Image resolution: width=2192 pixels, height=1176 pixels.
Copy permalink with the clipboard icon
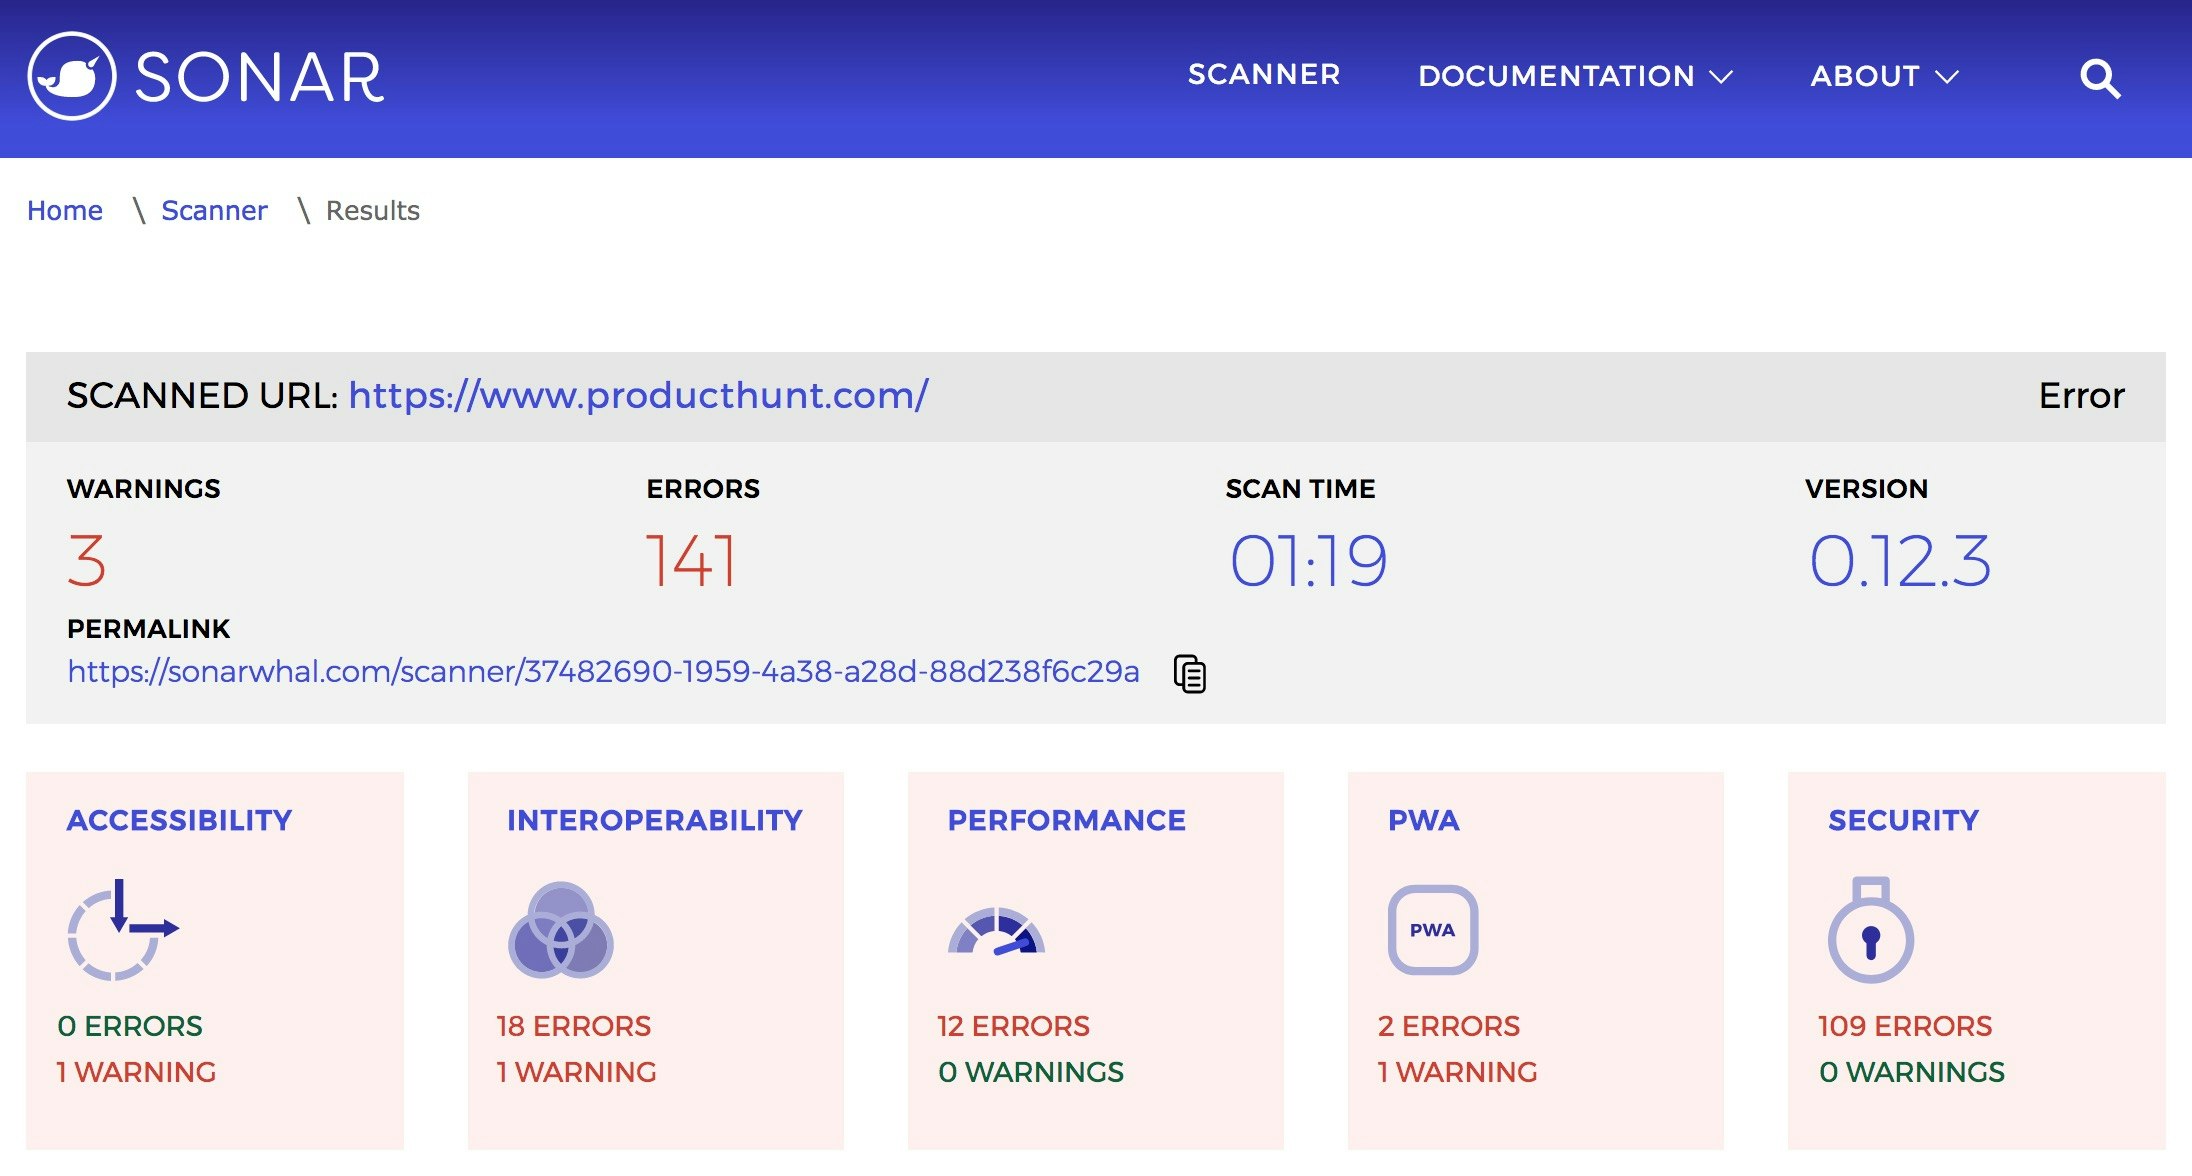(1189, 673)
